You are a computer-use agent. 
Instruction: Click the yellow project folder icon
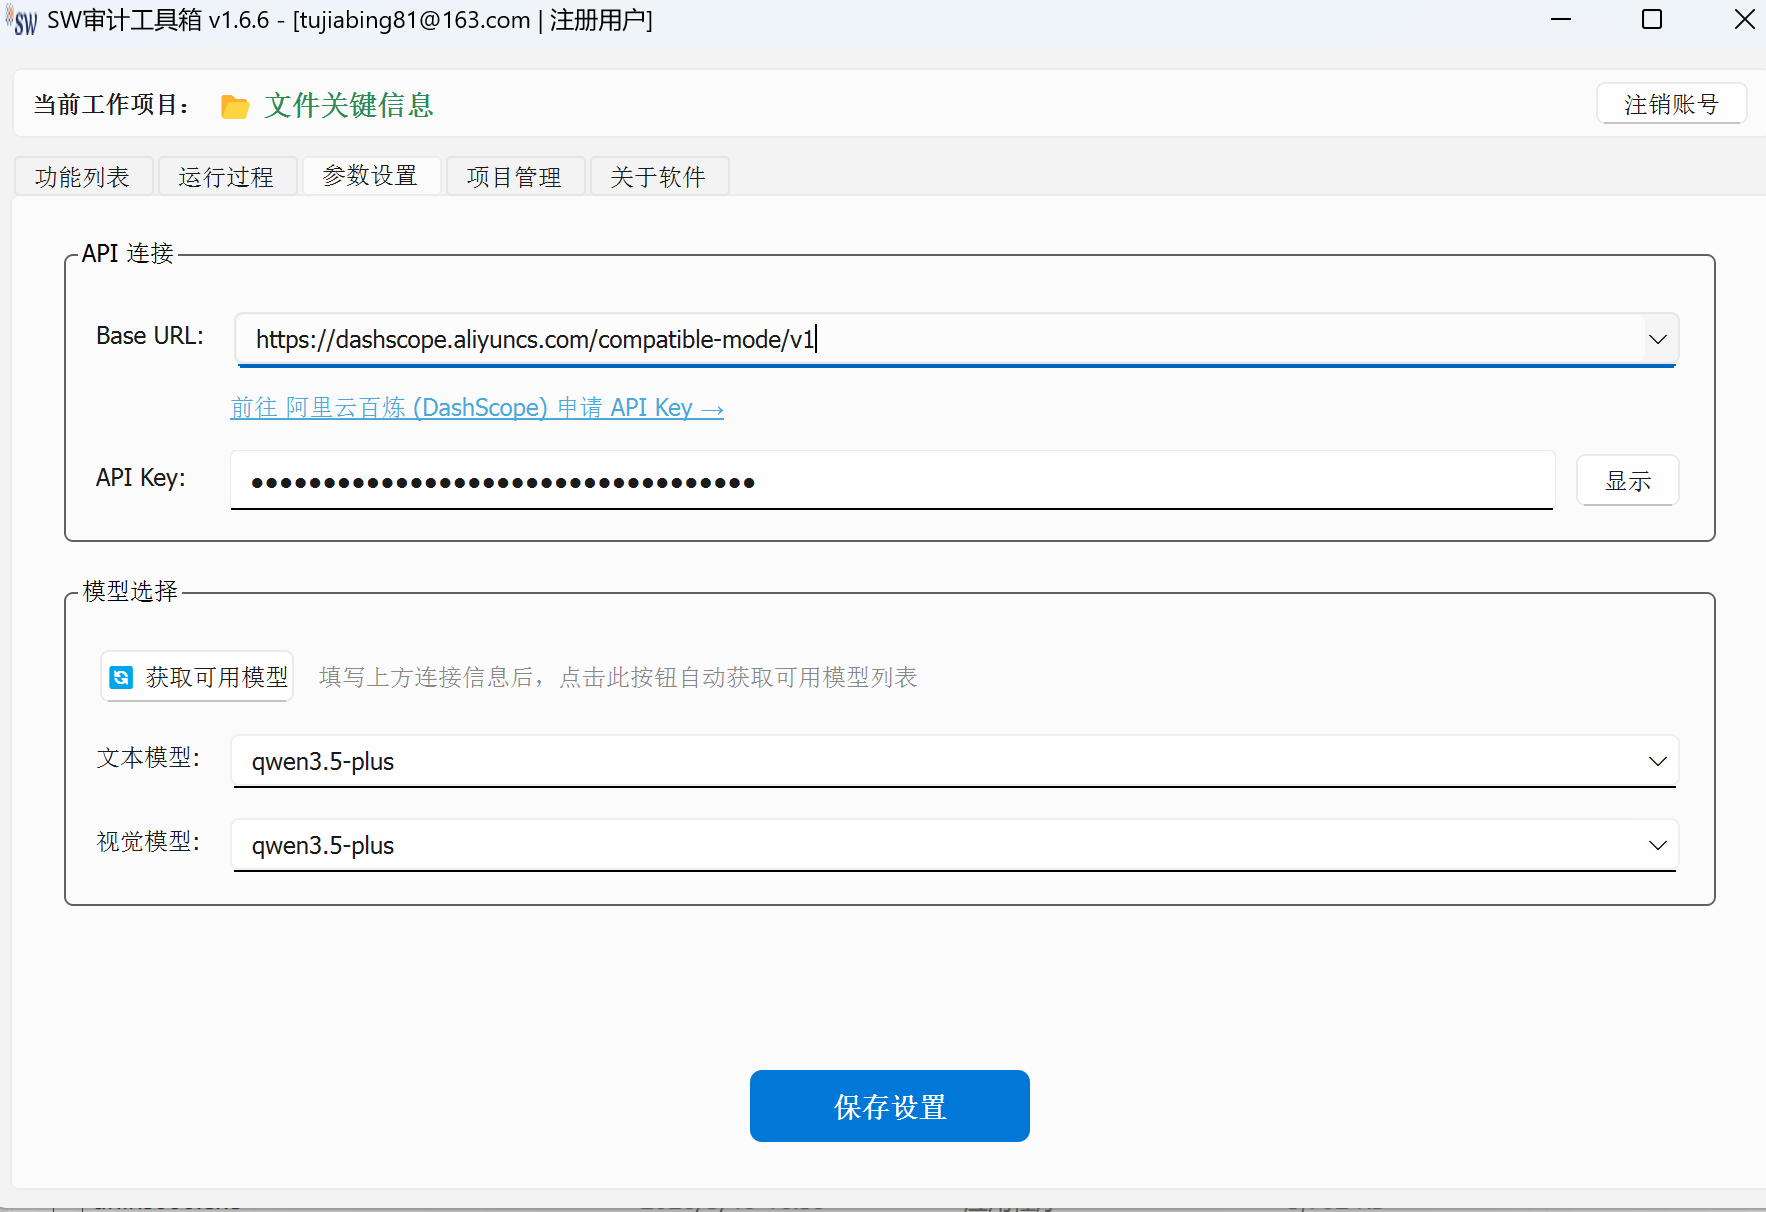(x=235, y=106)
